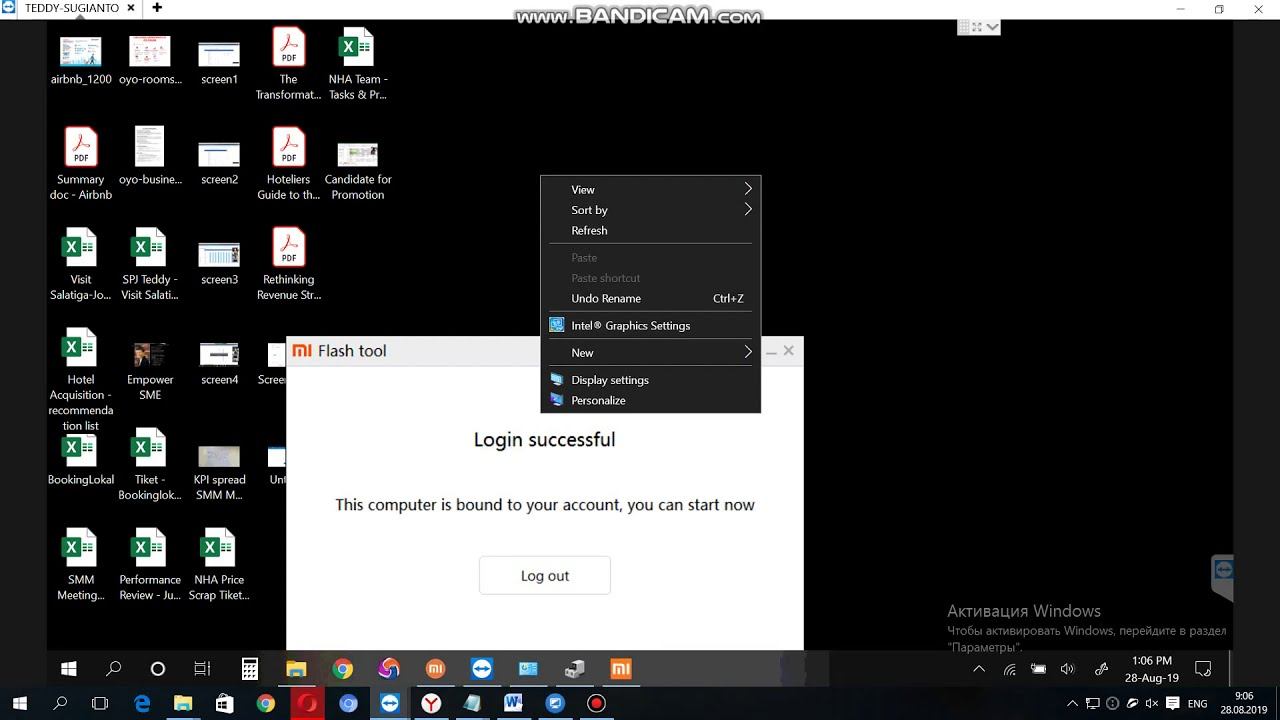The height and width of the screenshot is (720, 1280).
Task: Open Rethinking Revenue Str... PDF
Action: (288, 264)
